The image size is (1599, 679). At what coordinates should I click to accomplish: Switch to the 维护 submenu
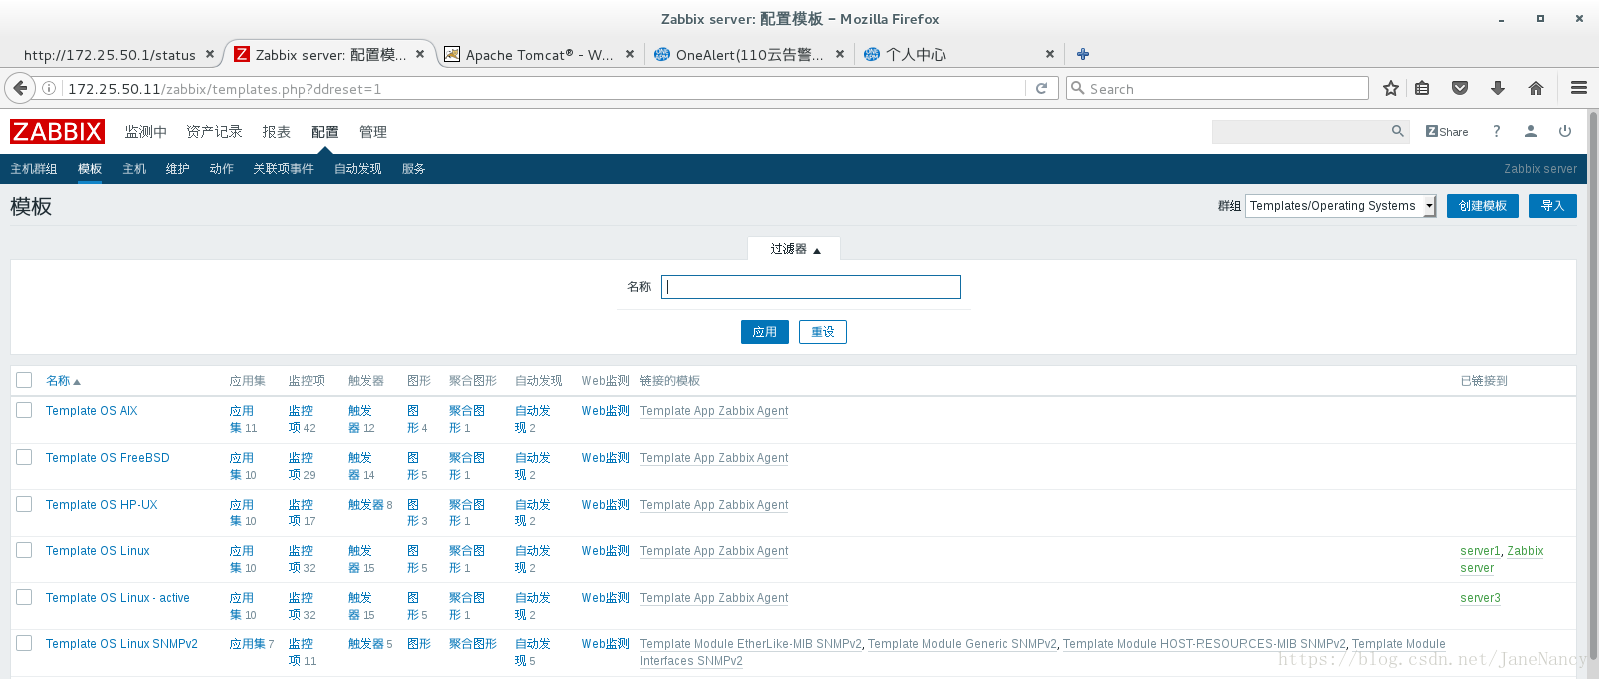(177, 169)
